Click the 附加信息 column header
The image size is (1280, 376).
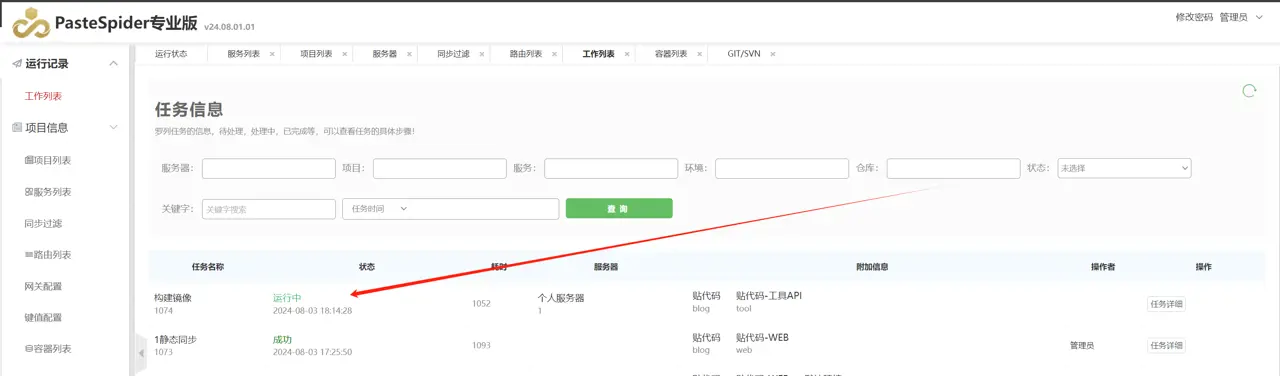point(872,267)
